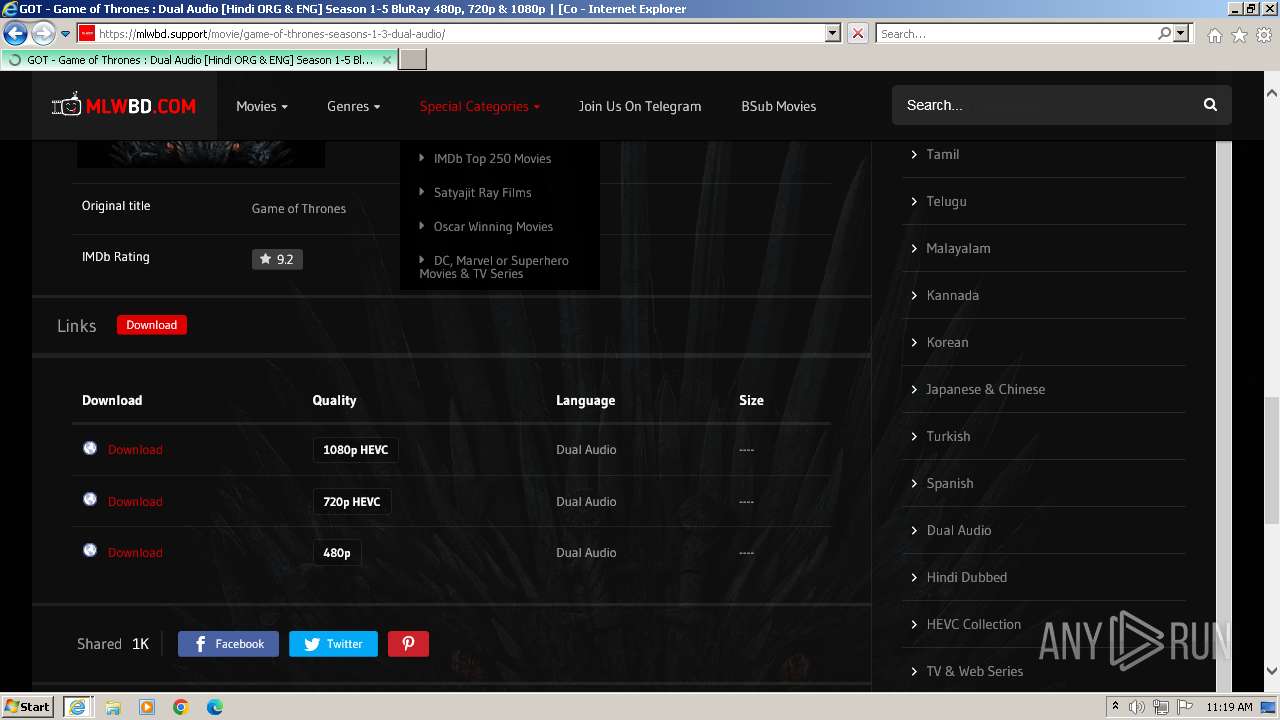Show hidden tray icons arrow
Viewport: 1280px width, 720px height.
pos(1114,707)
